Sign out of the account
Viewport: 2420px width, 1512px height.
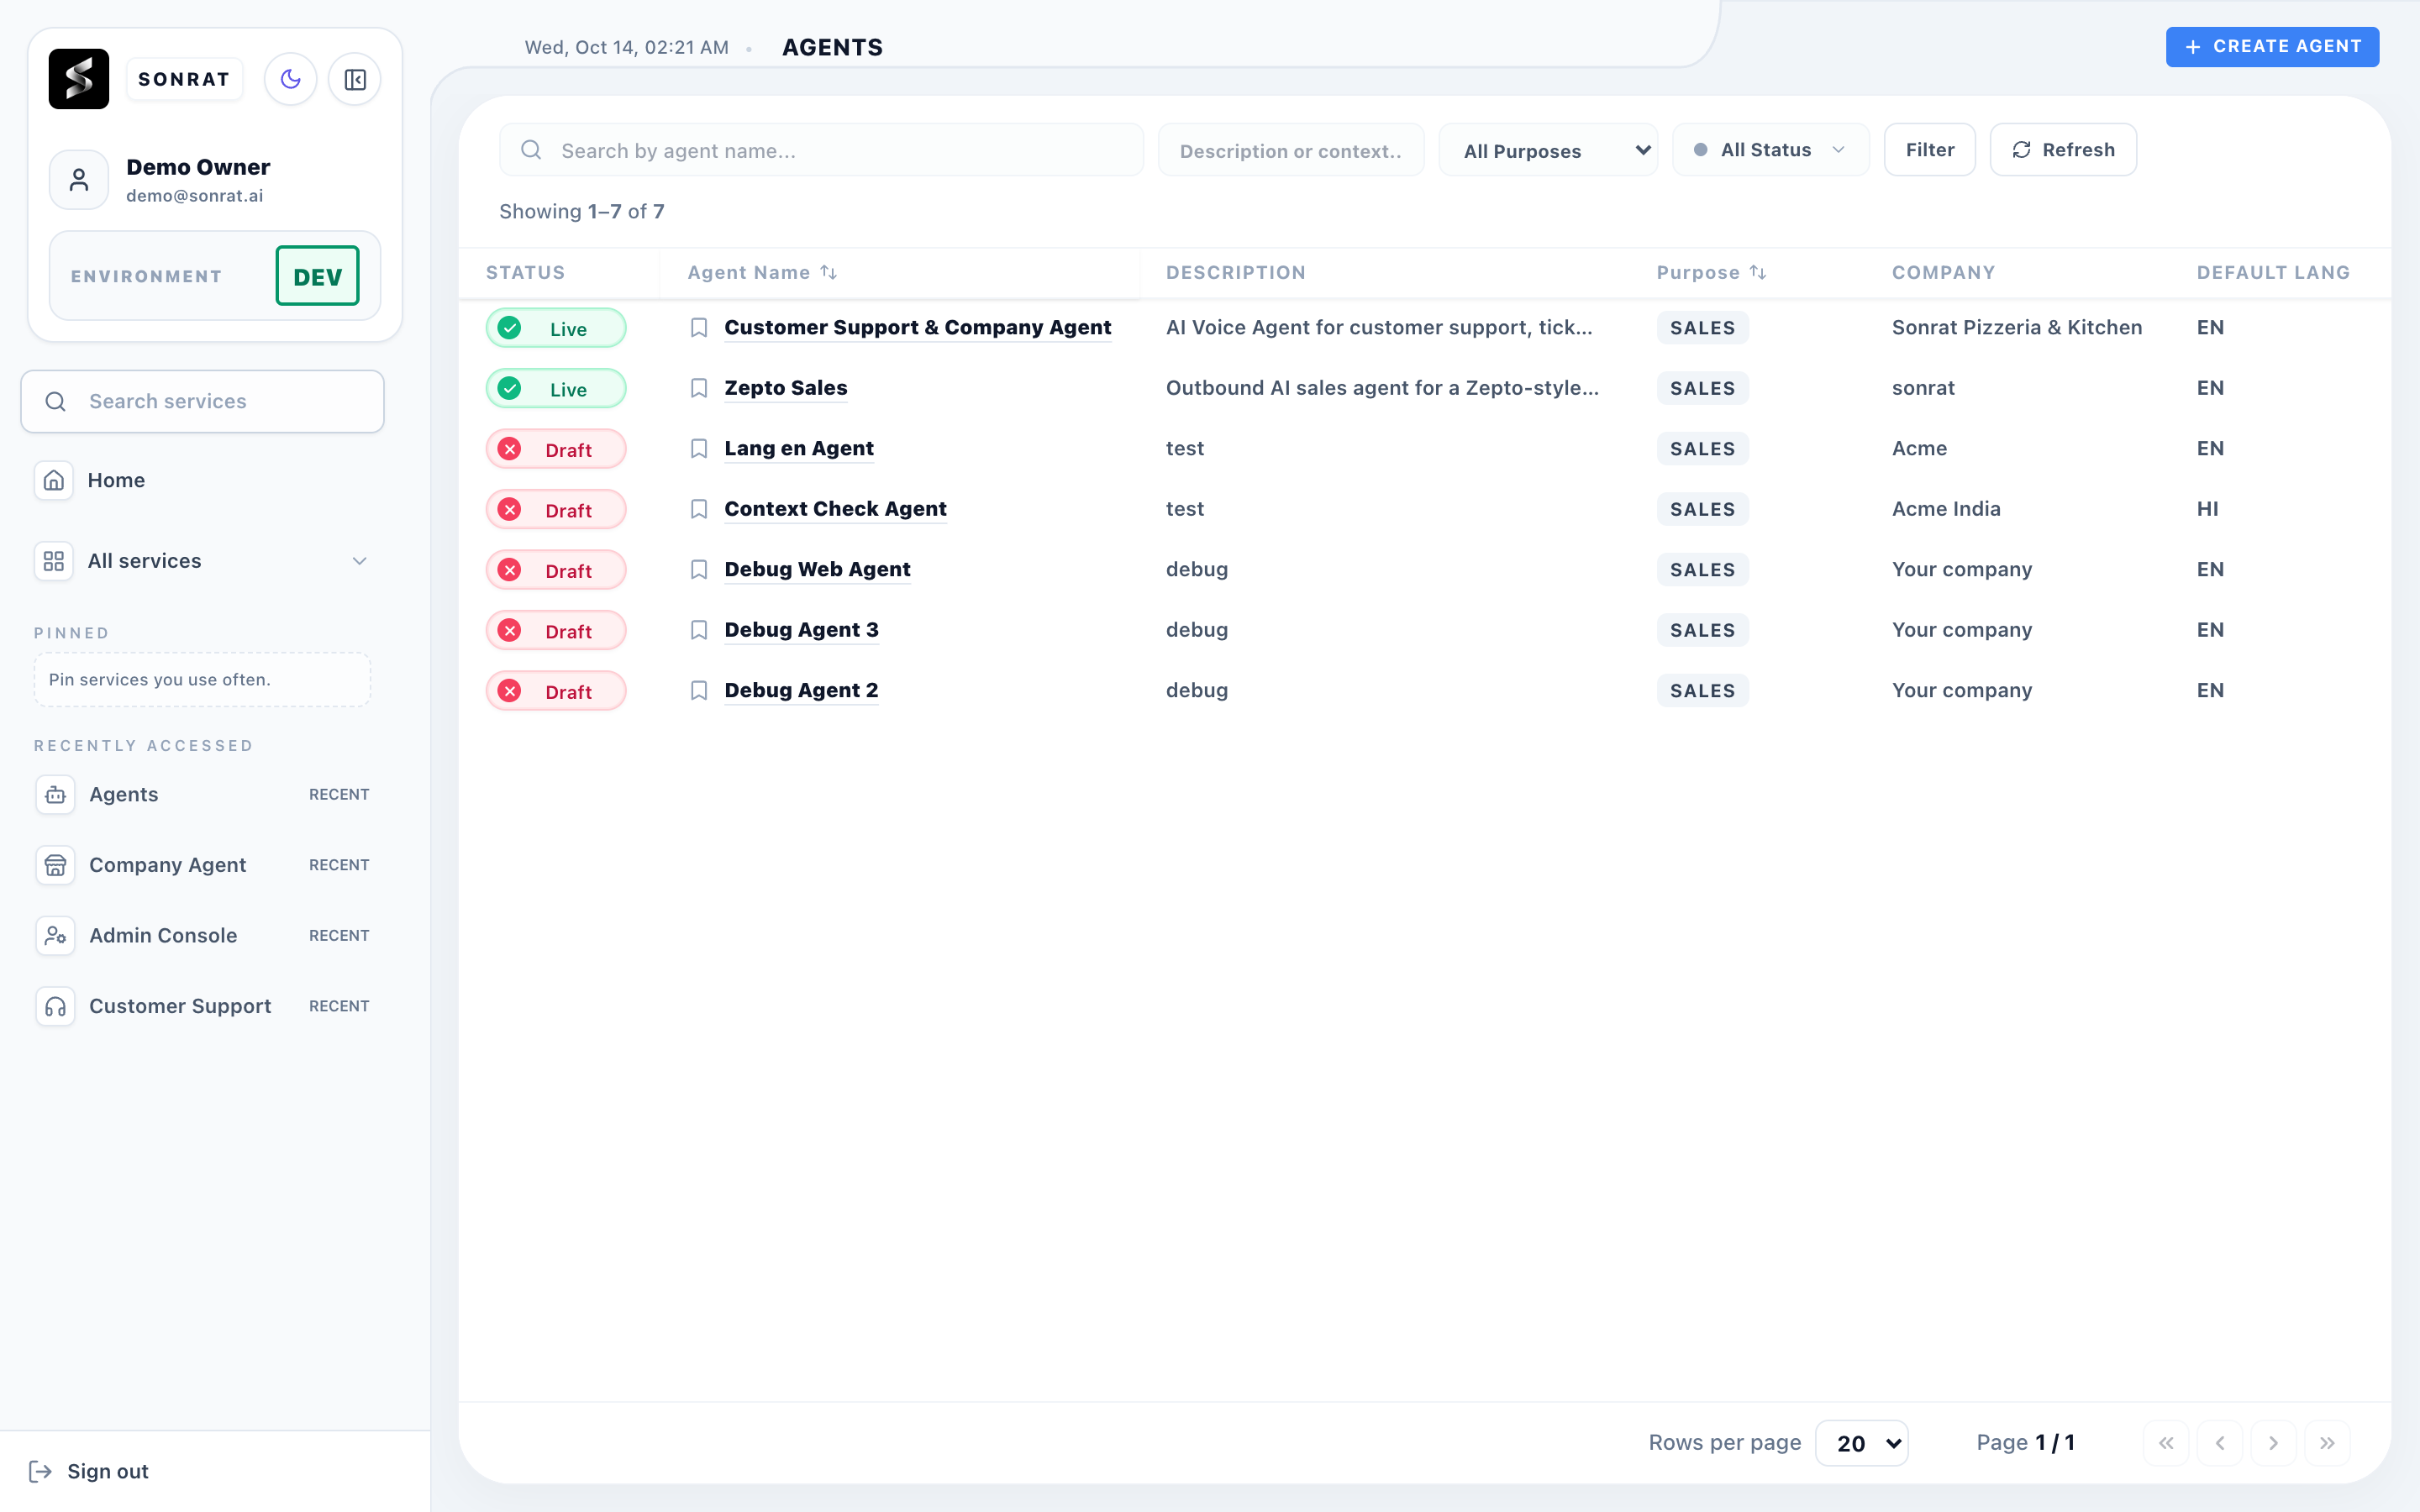tap(89, 1471)
